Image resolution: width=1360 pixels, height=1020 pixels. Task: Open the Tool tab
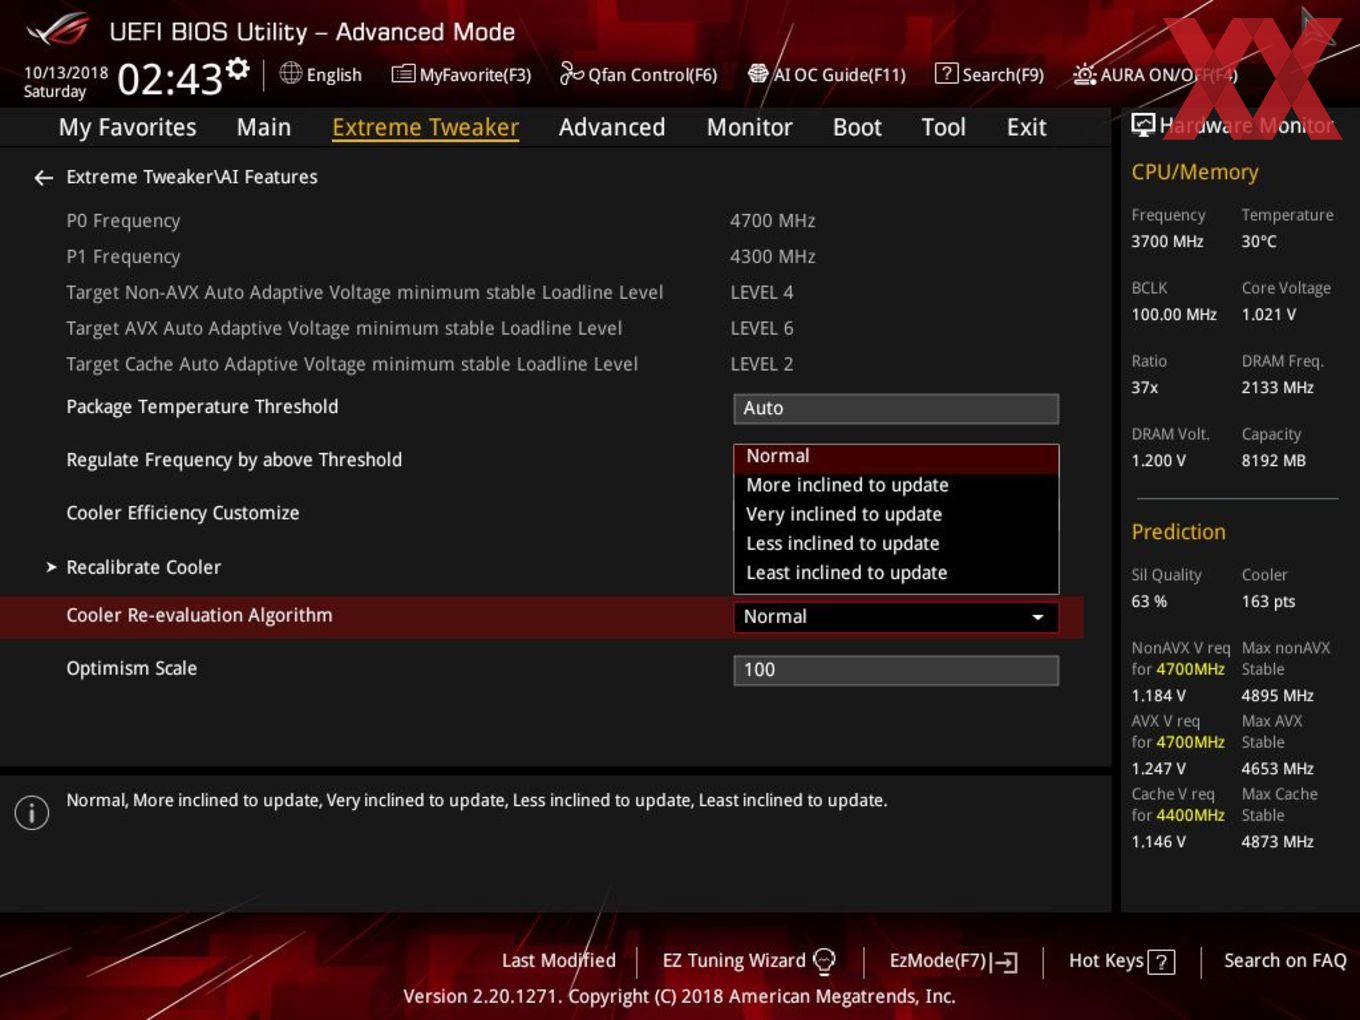(943, 127)
